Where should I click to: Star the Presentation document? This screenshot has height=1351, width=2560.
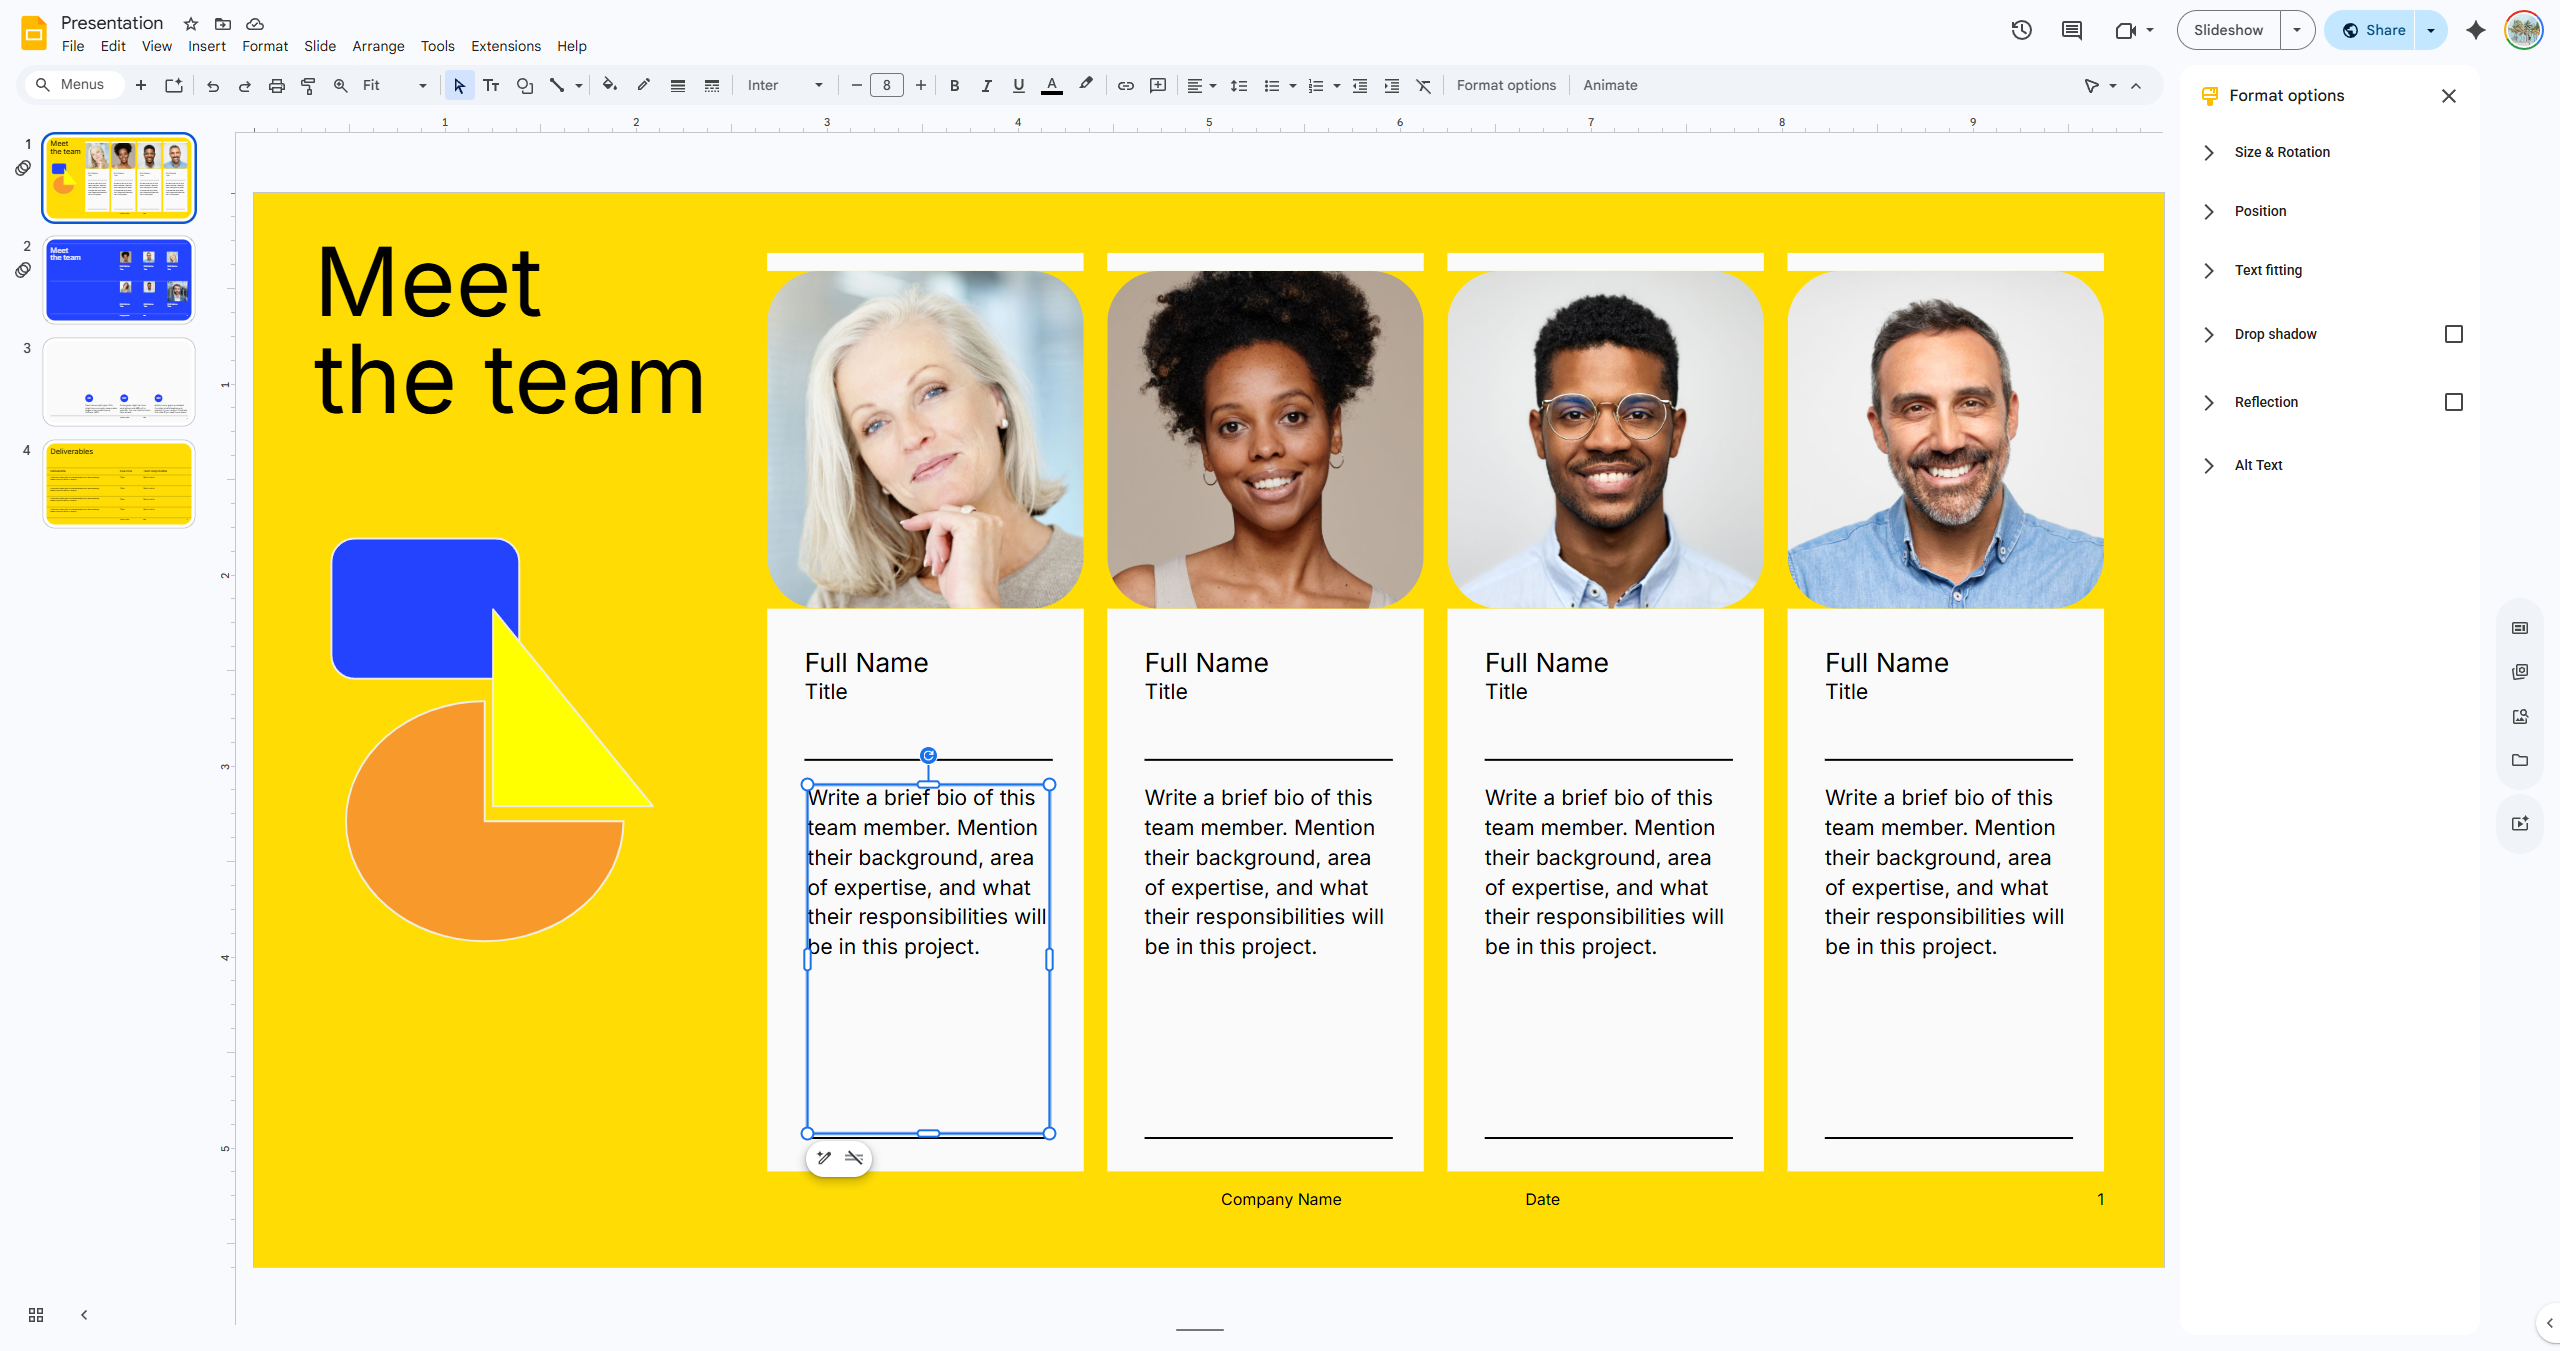191,23
